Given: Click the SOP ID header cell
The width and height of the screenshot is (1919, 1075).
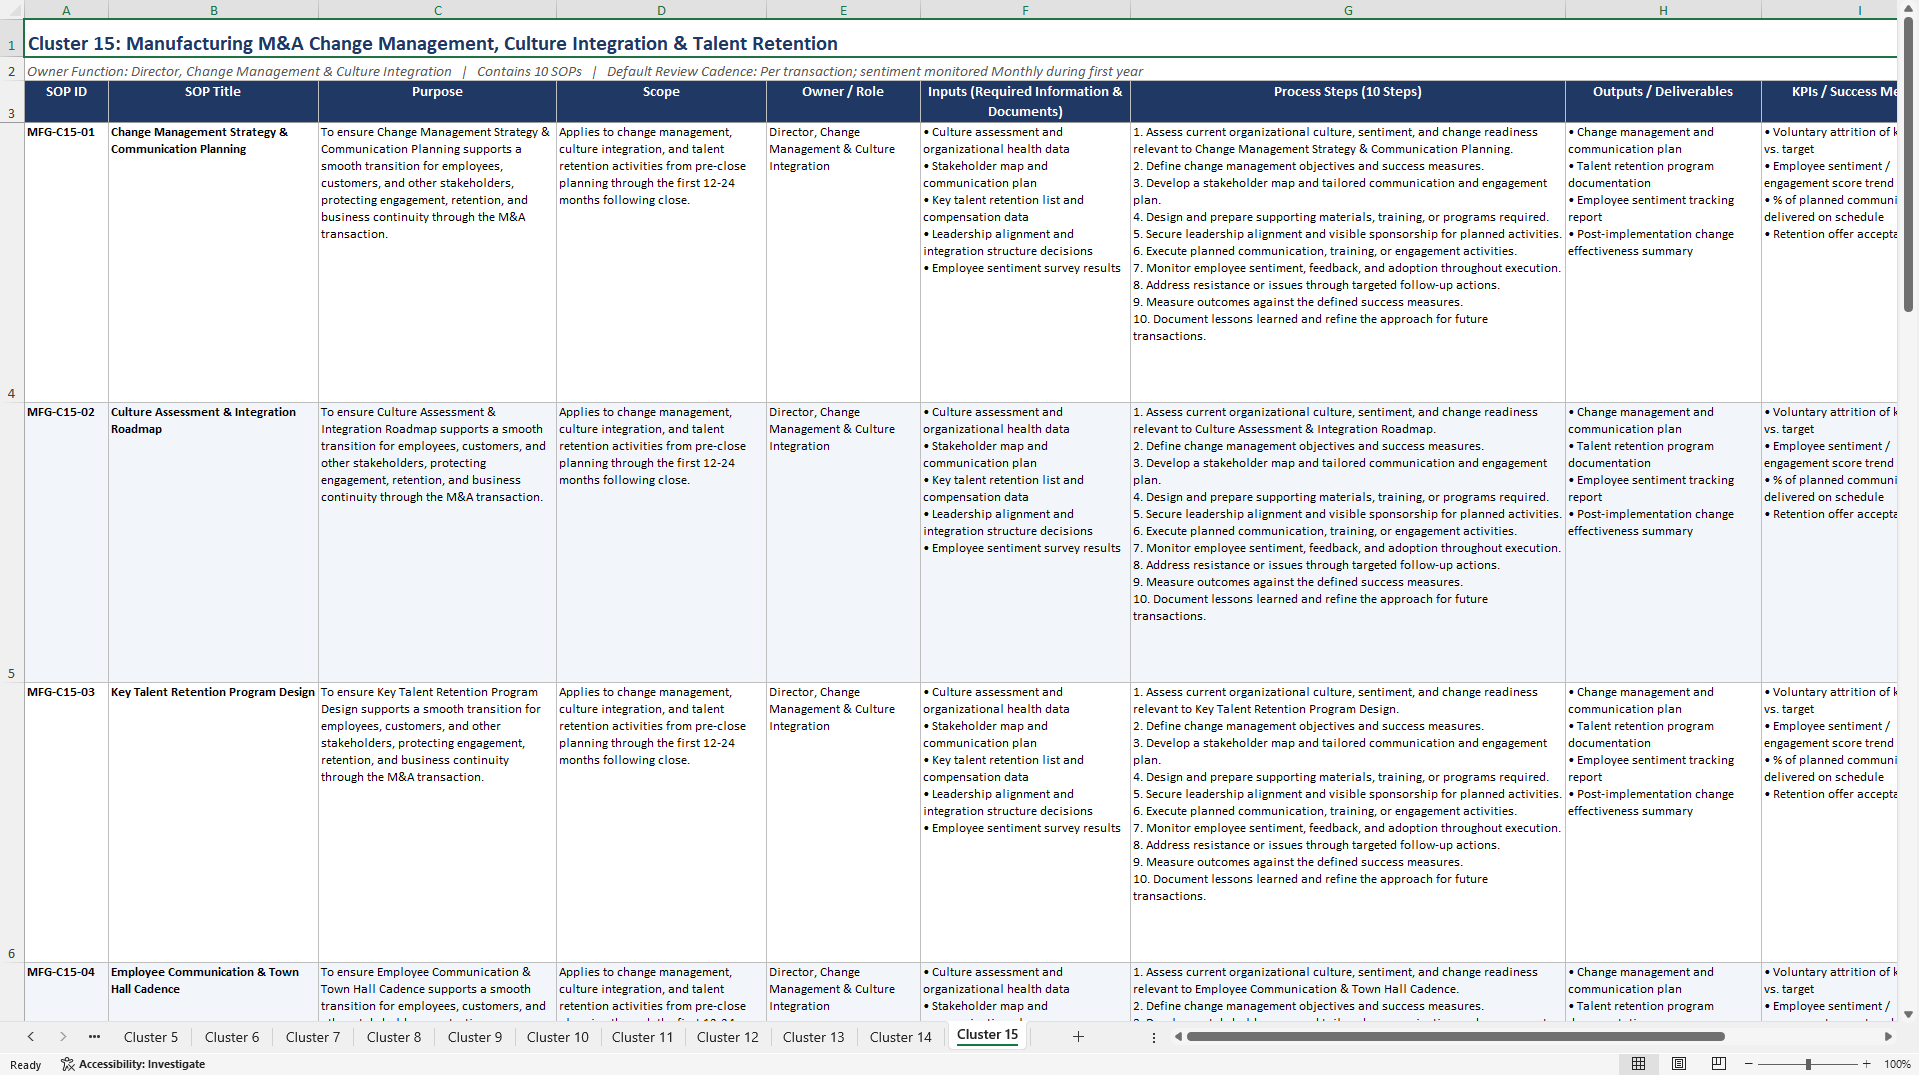Looking at the screenshot, I should 66,101.
